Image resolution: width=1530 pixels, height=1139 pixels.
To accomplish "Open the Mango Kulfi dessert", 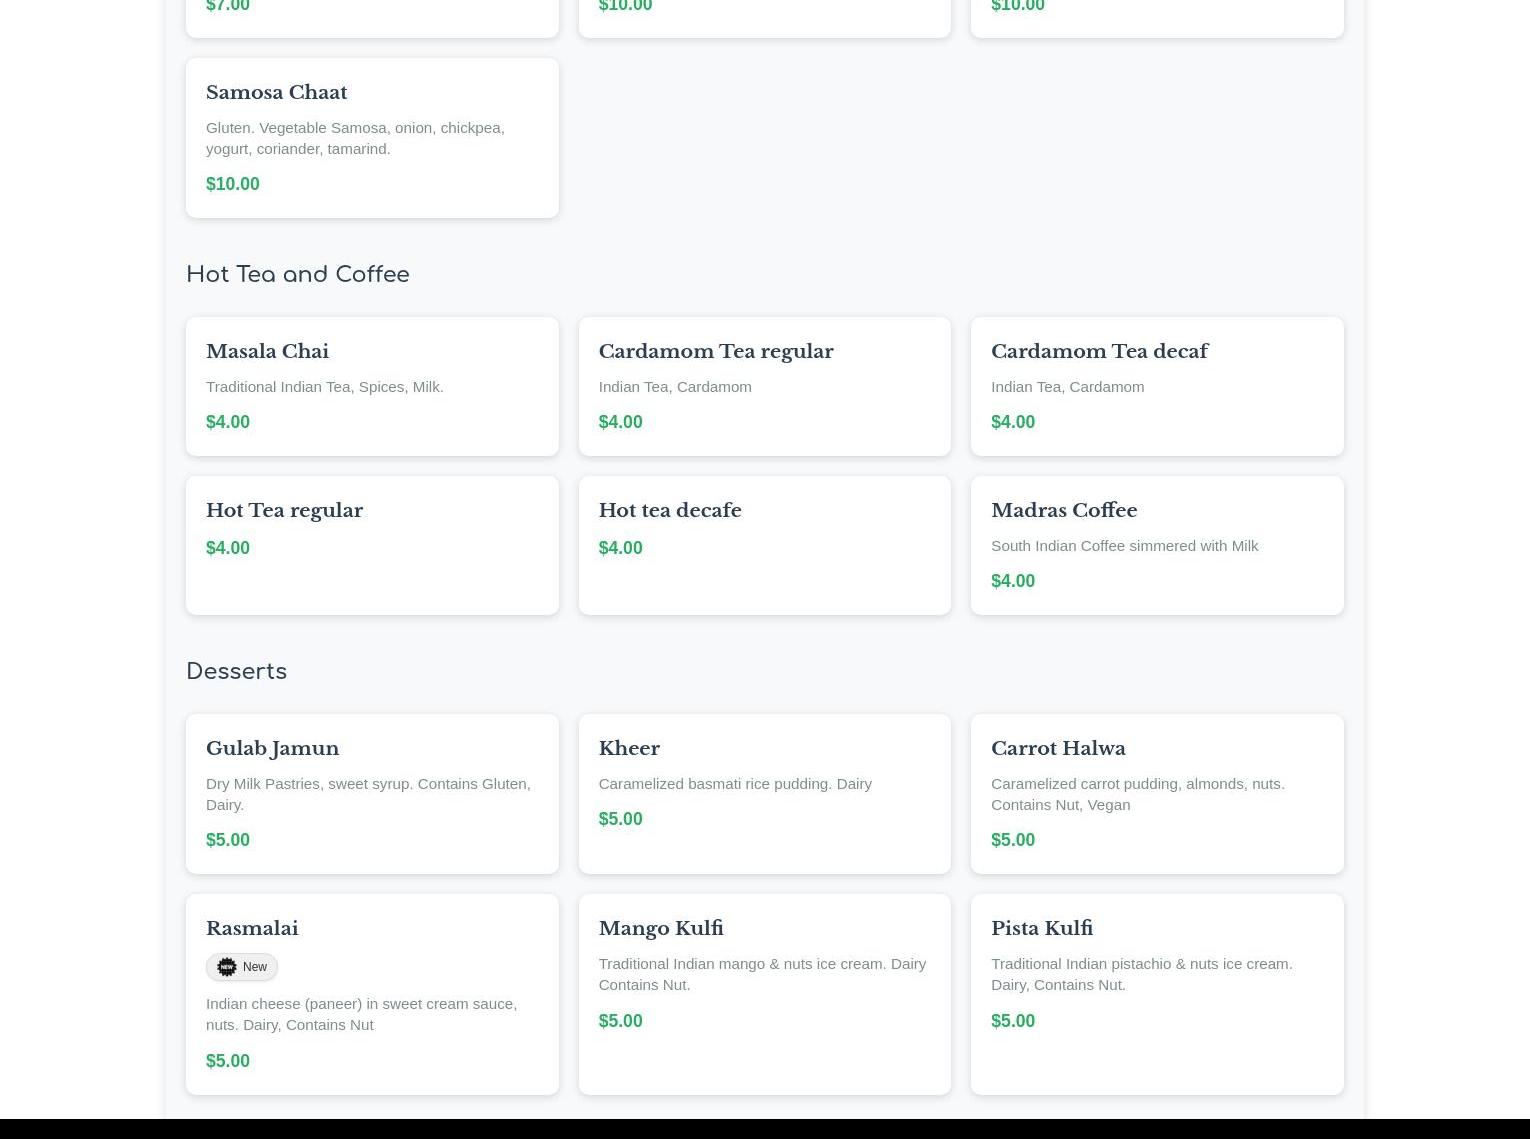I will point(764,993).
